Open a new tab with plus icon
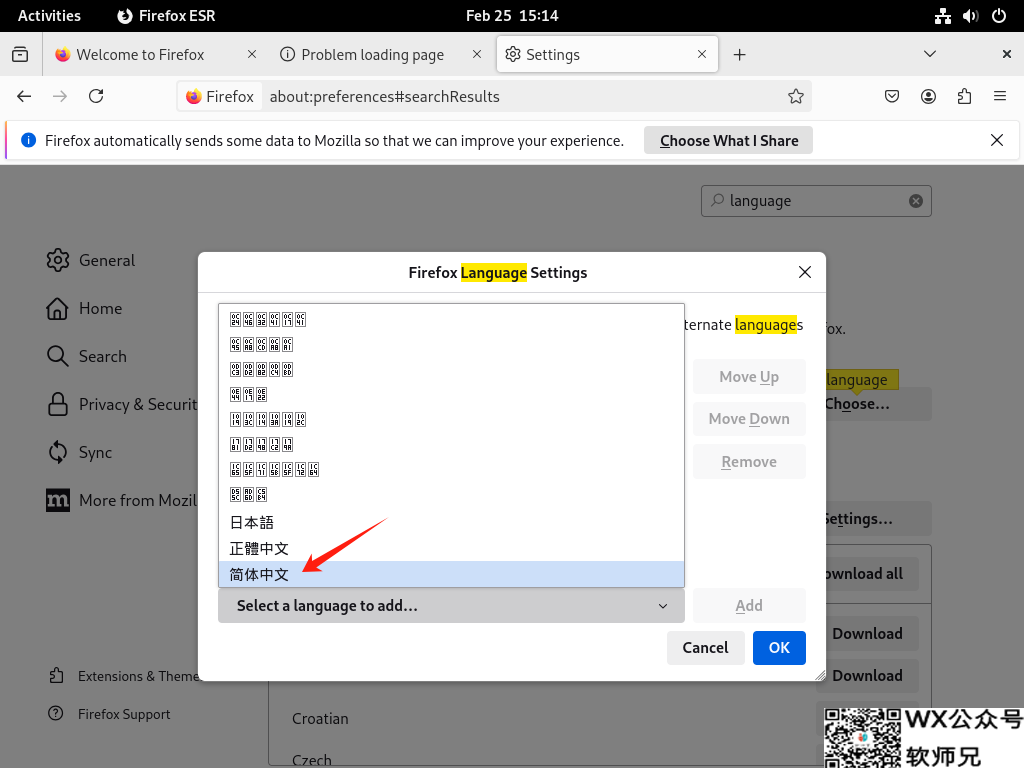This screenshot has width=1024, height=768. (x=739, y=55)
